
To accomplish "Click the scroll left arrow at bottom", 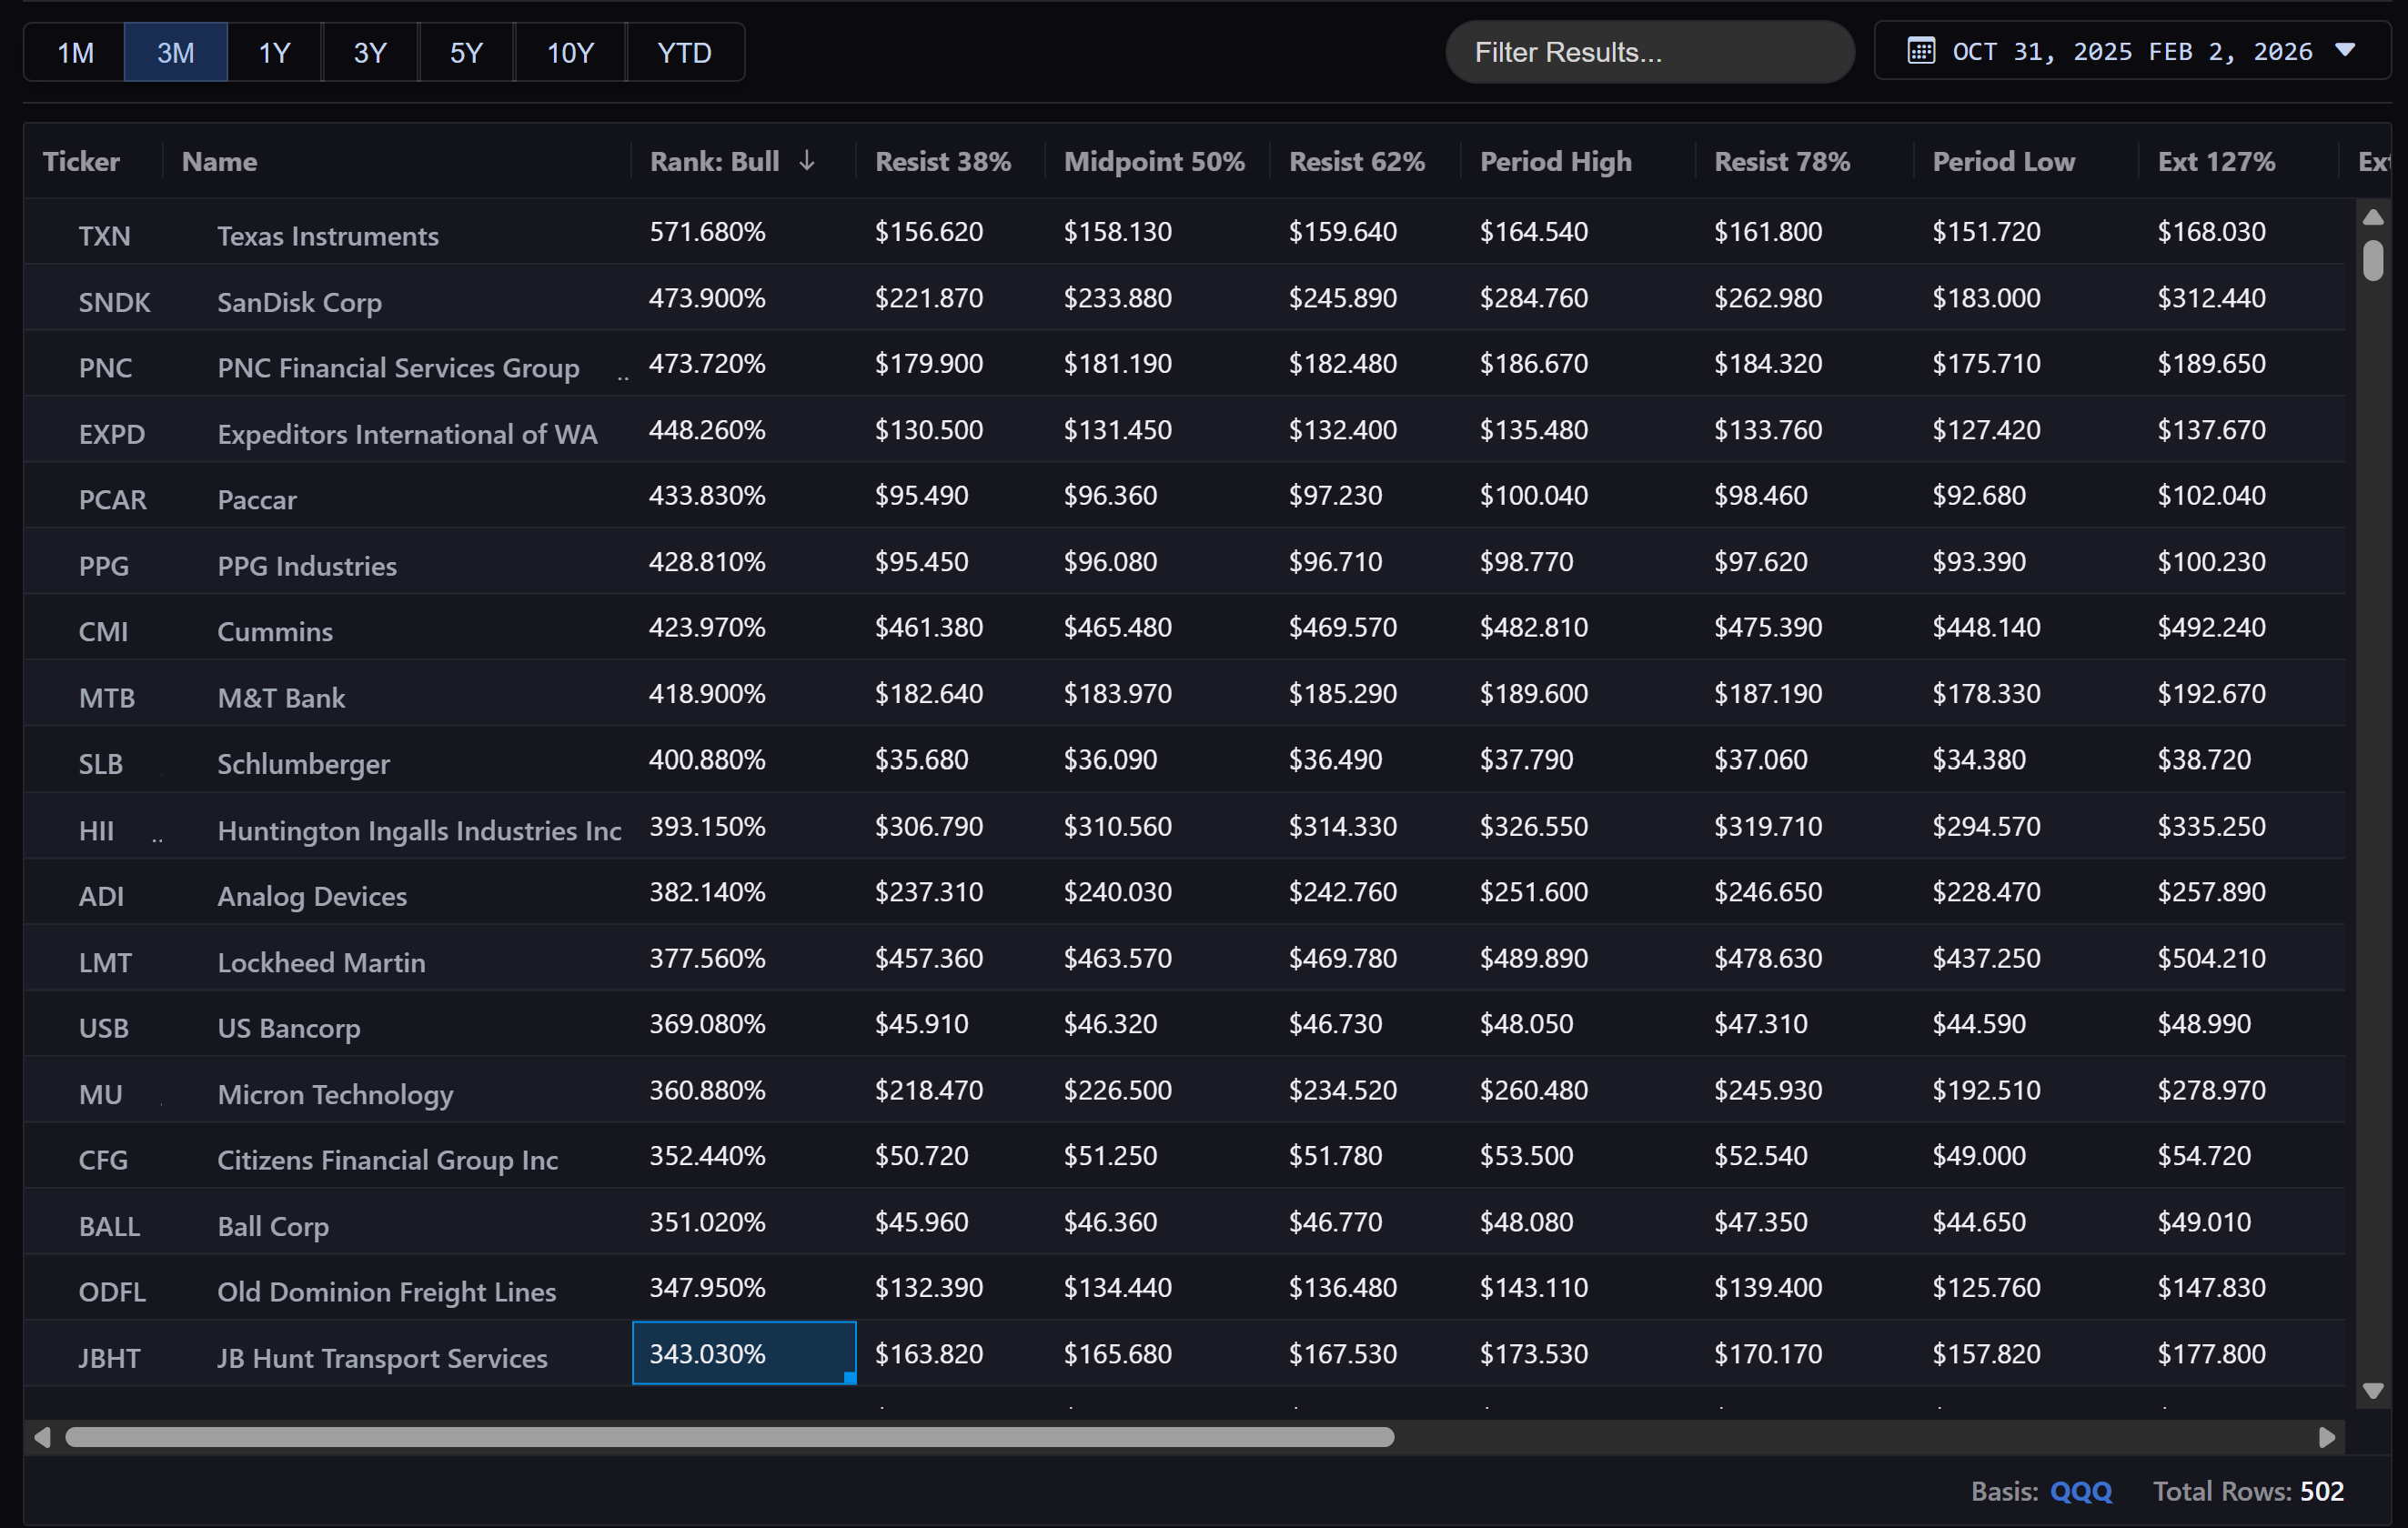I will (x=42, y=1437).
